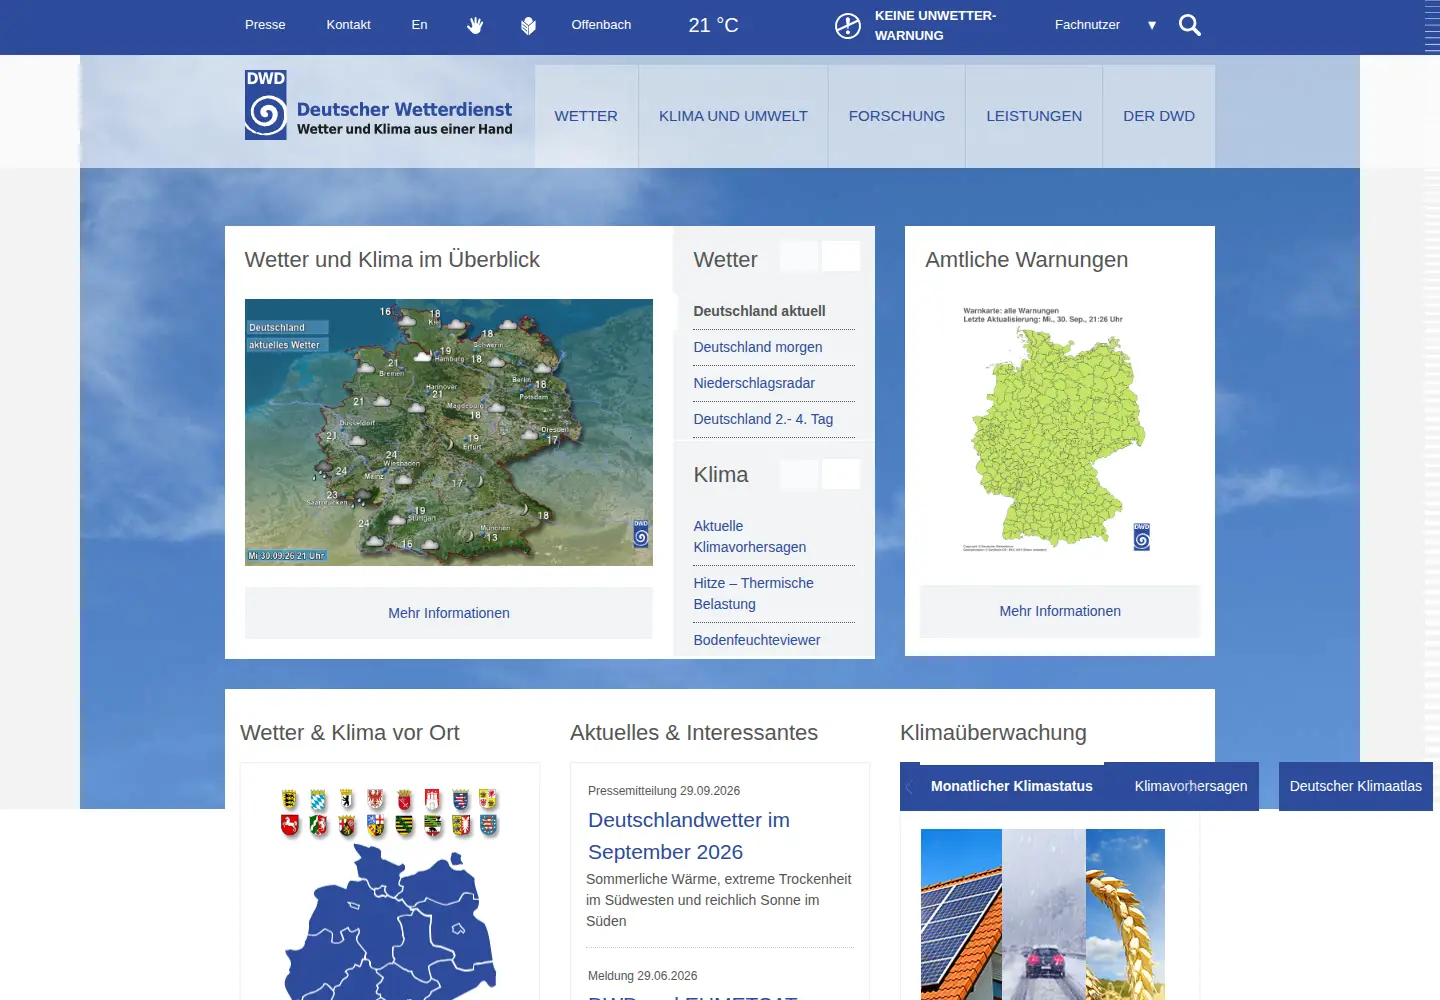Open the green Warnkarte warning map
Screen dimensions: 1440x1000
pyautogui.click(x=1057, y=428)
